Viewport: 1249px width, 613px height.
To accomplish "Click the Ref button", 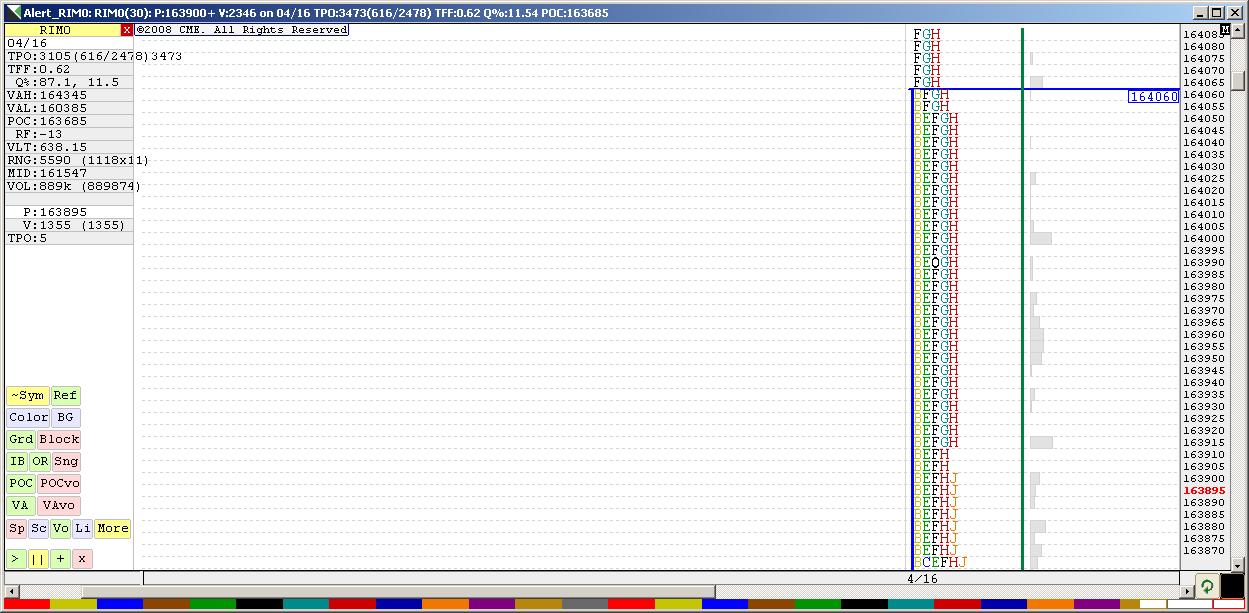I will coord(65,396).
